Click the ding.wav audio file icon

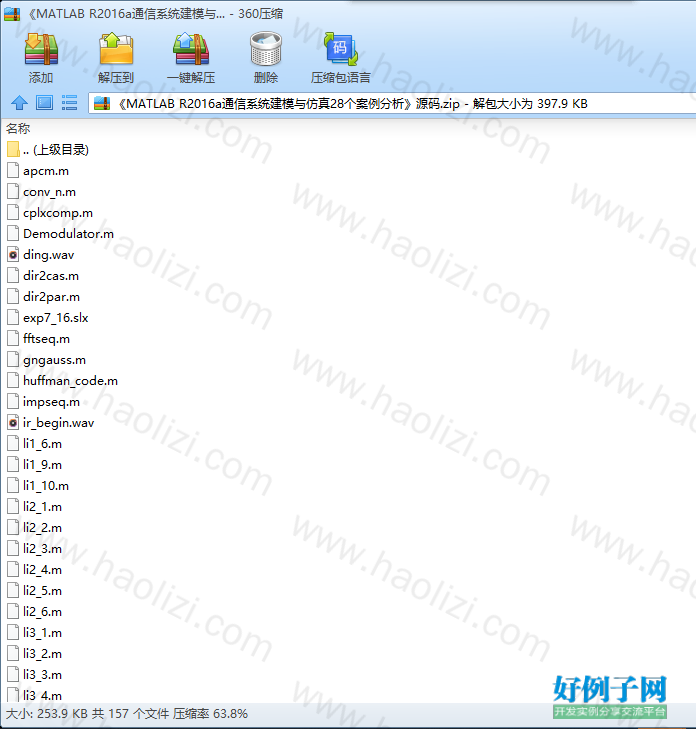click(13, 255)
